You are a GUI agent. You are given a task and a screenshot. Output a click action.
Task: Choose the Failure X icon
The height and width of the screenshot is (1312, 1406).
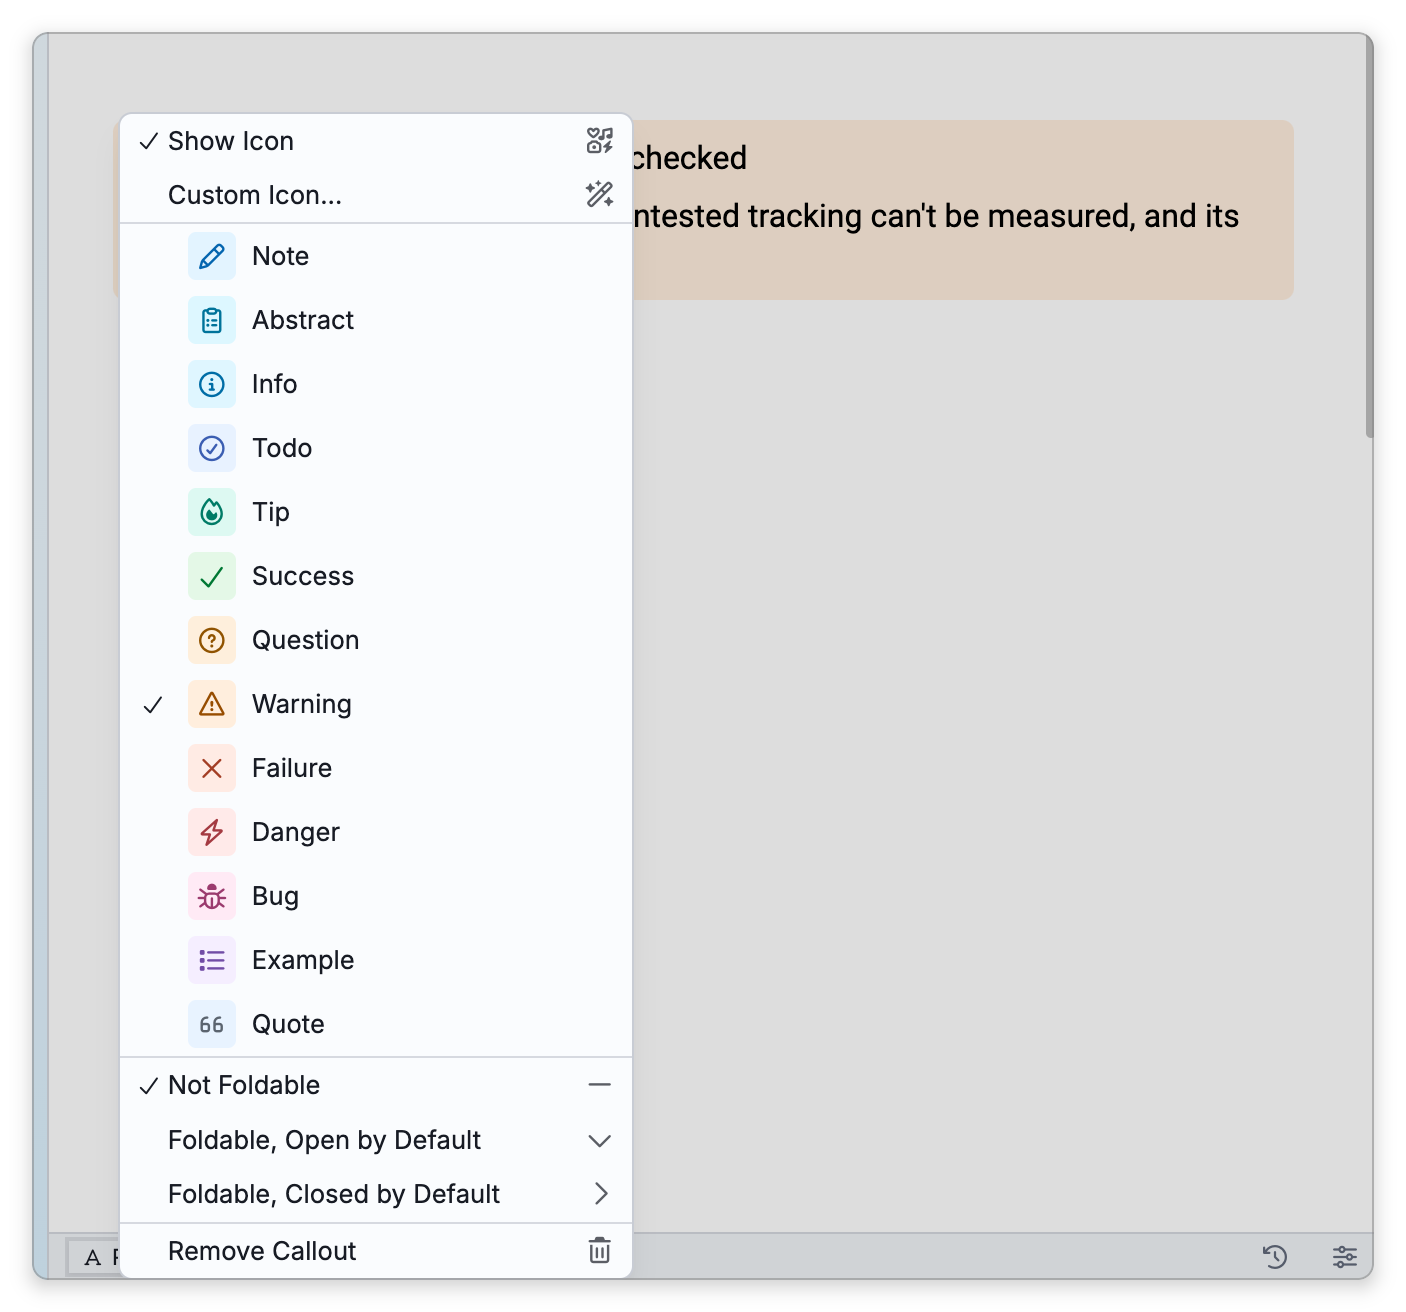[212, 768]
